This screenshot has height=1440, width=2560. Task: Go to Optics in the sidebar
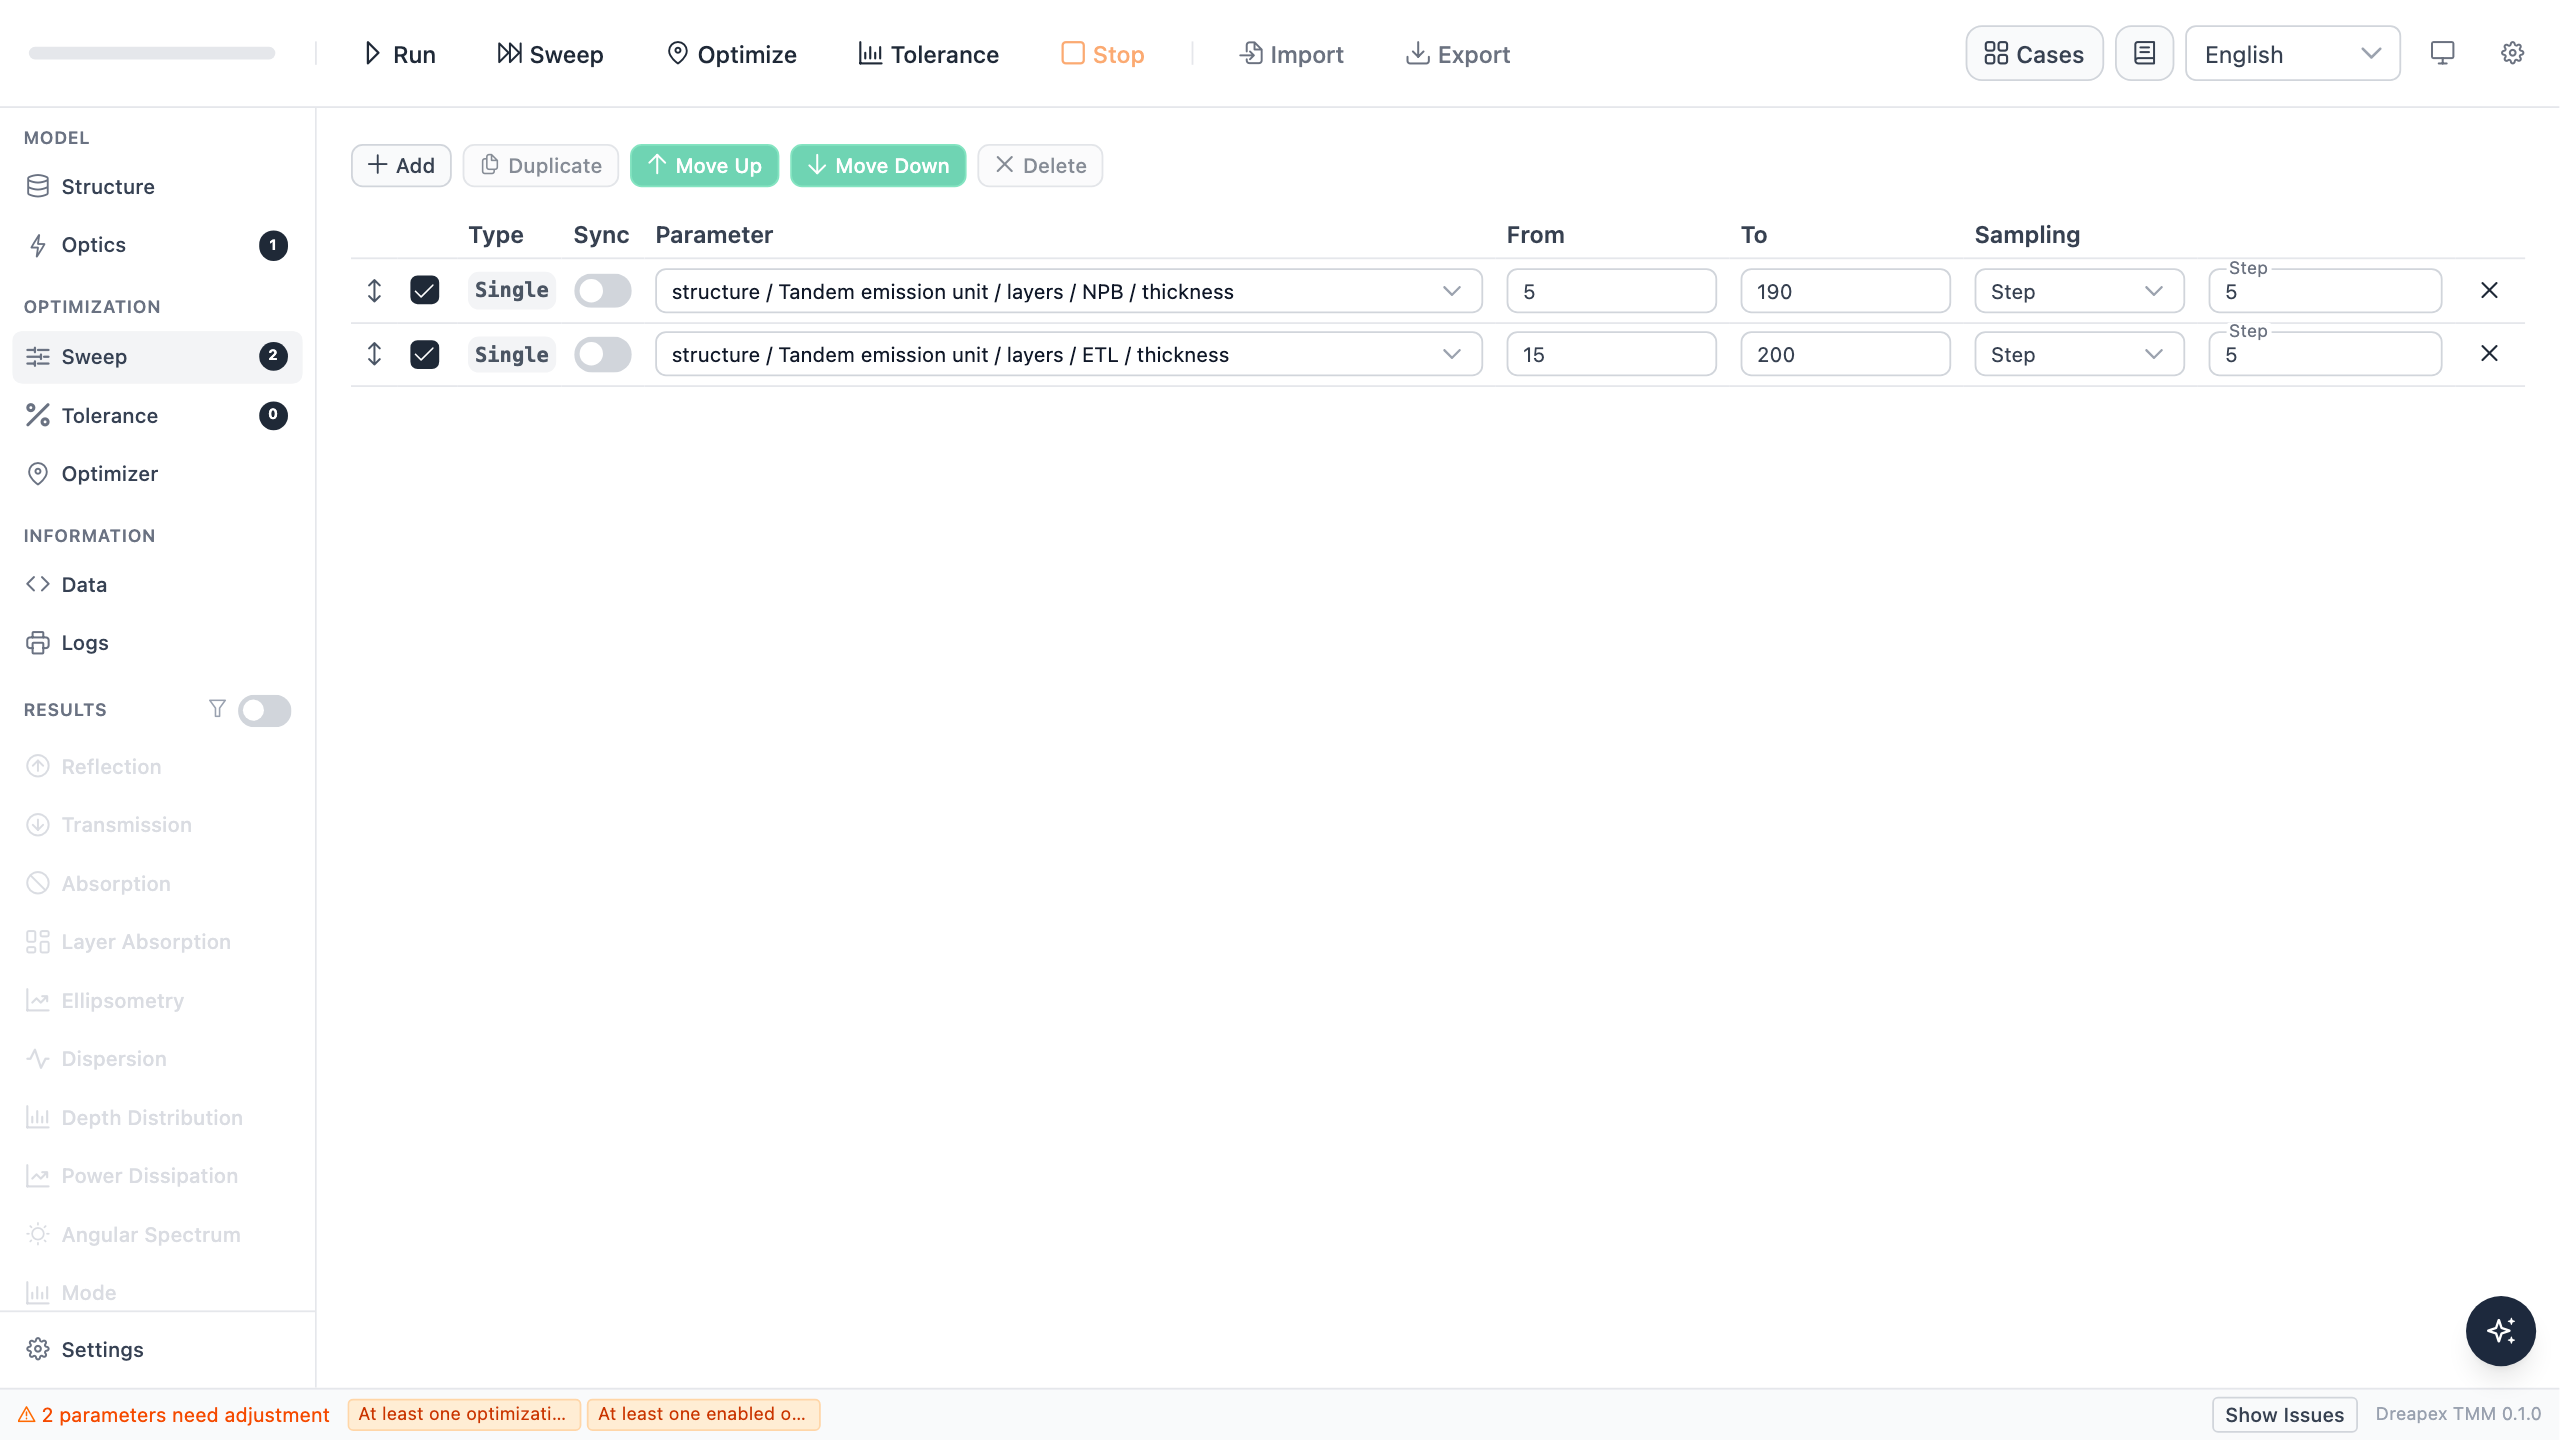(157, 245)
